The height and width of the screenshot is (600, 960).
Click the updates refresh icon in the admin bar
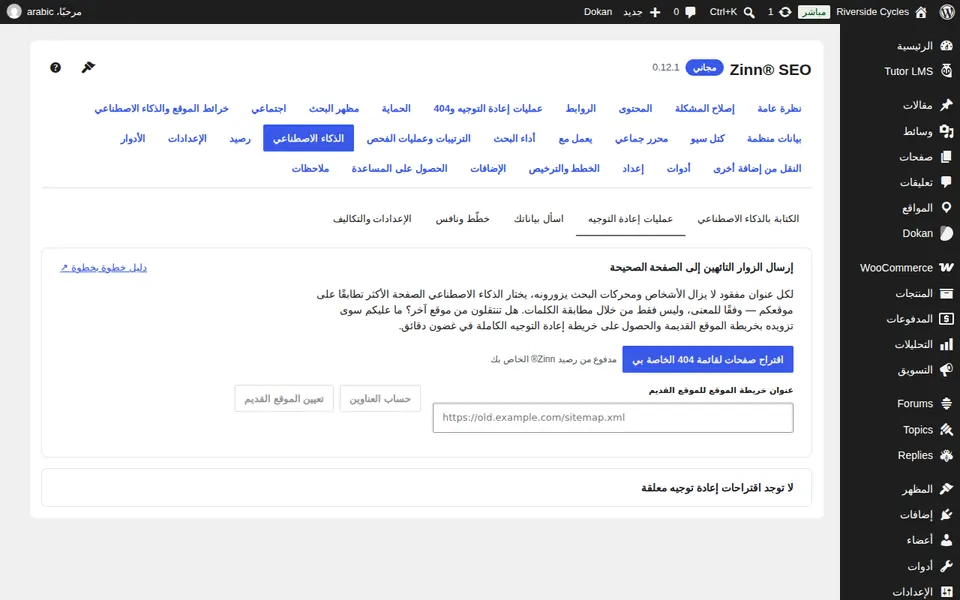point(786,12)
